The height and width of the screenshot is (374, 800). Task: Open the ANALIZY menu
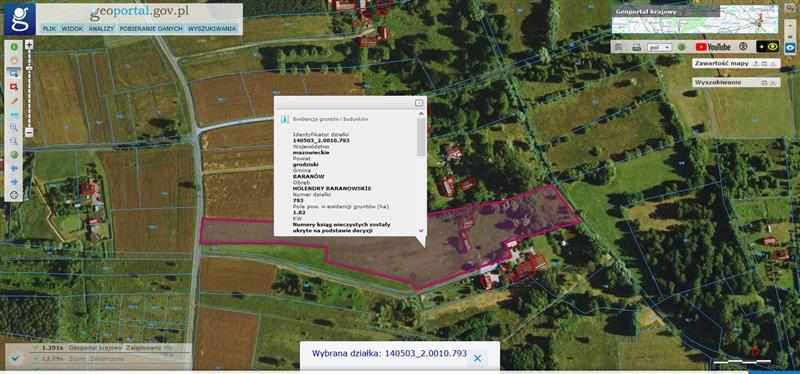101,29
